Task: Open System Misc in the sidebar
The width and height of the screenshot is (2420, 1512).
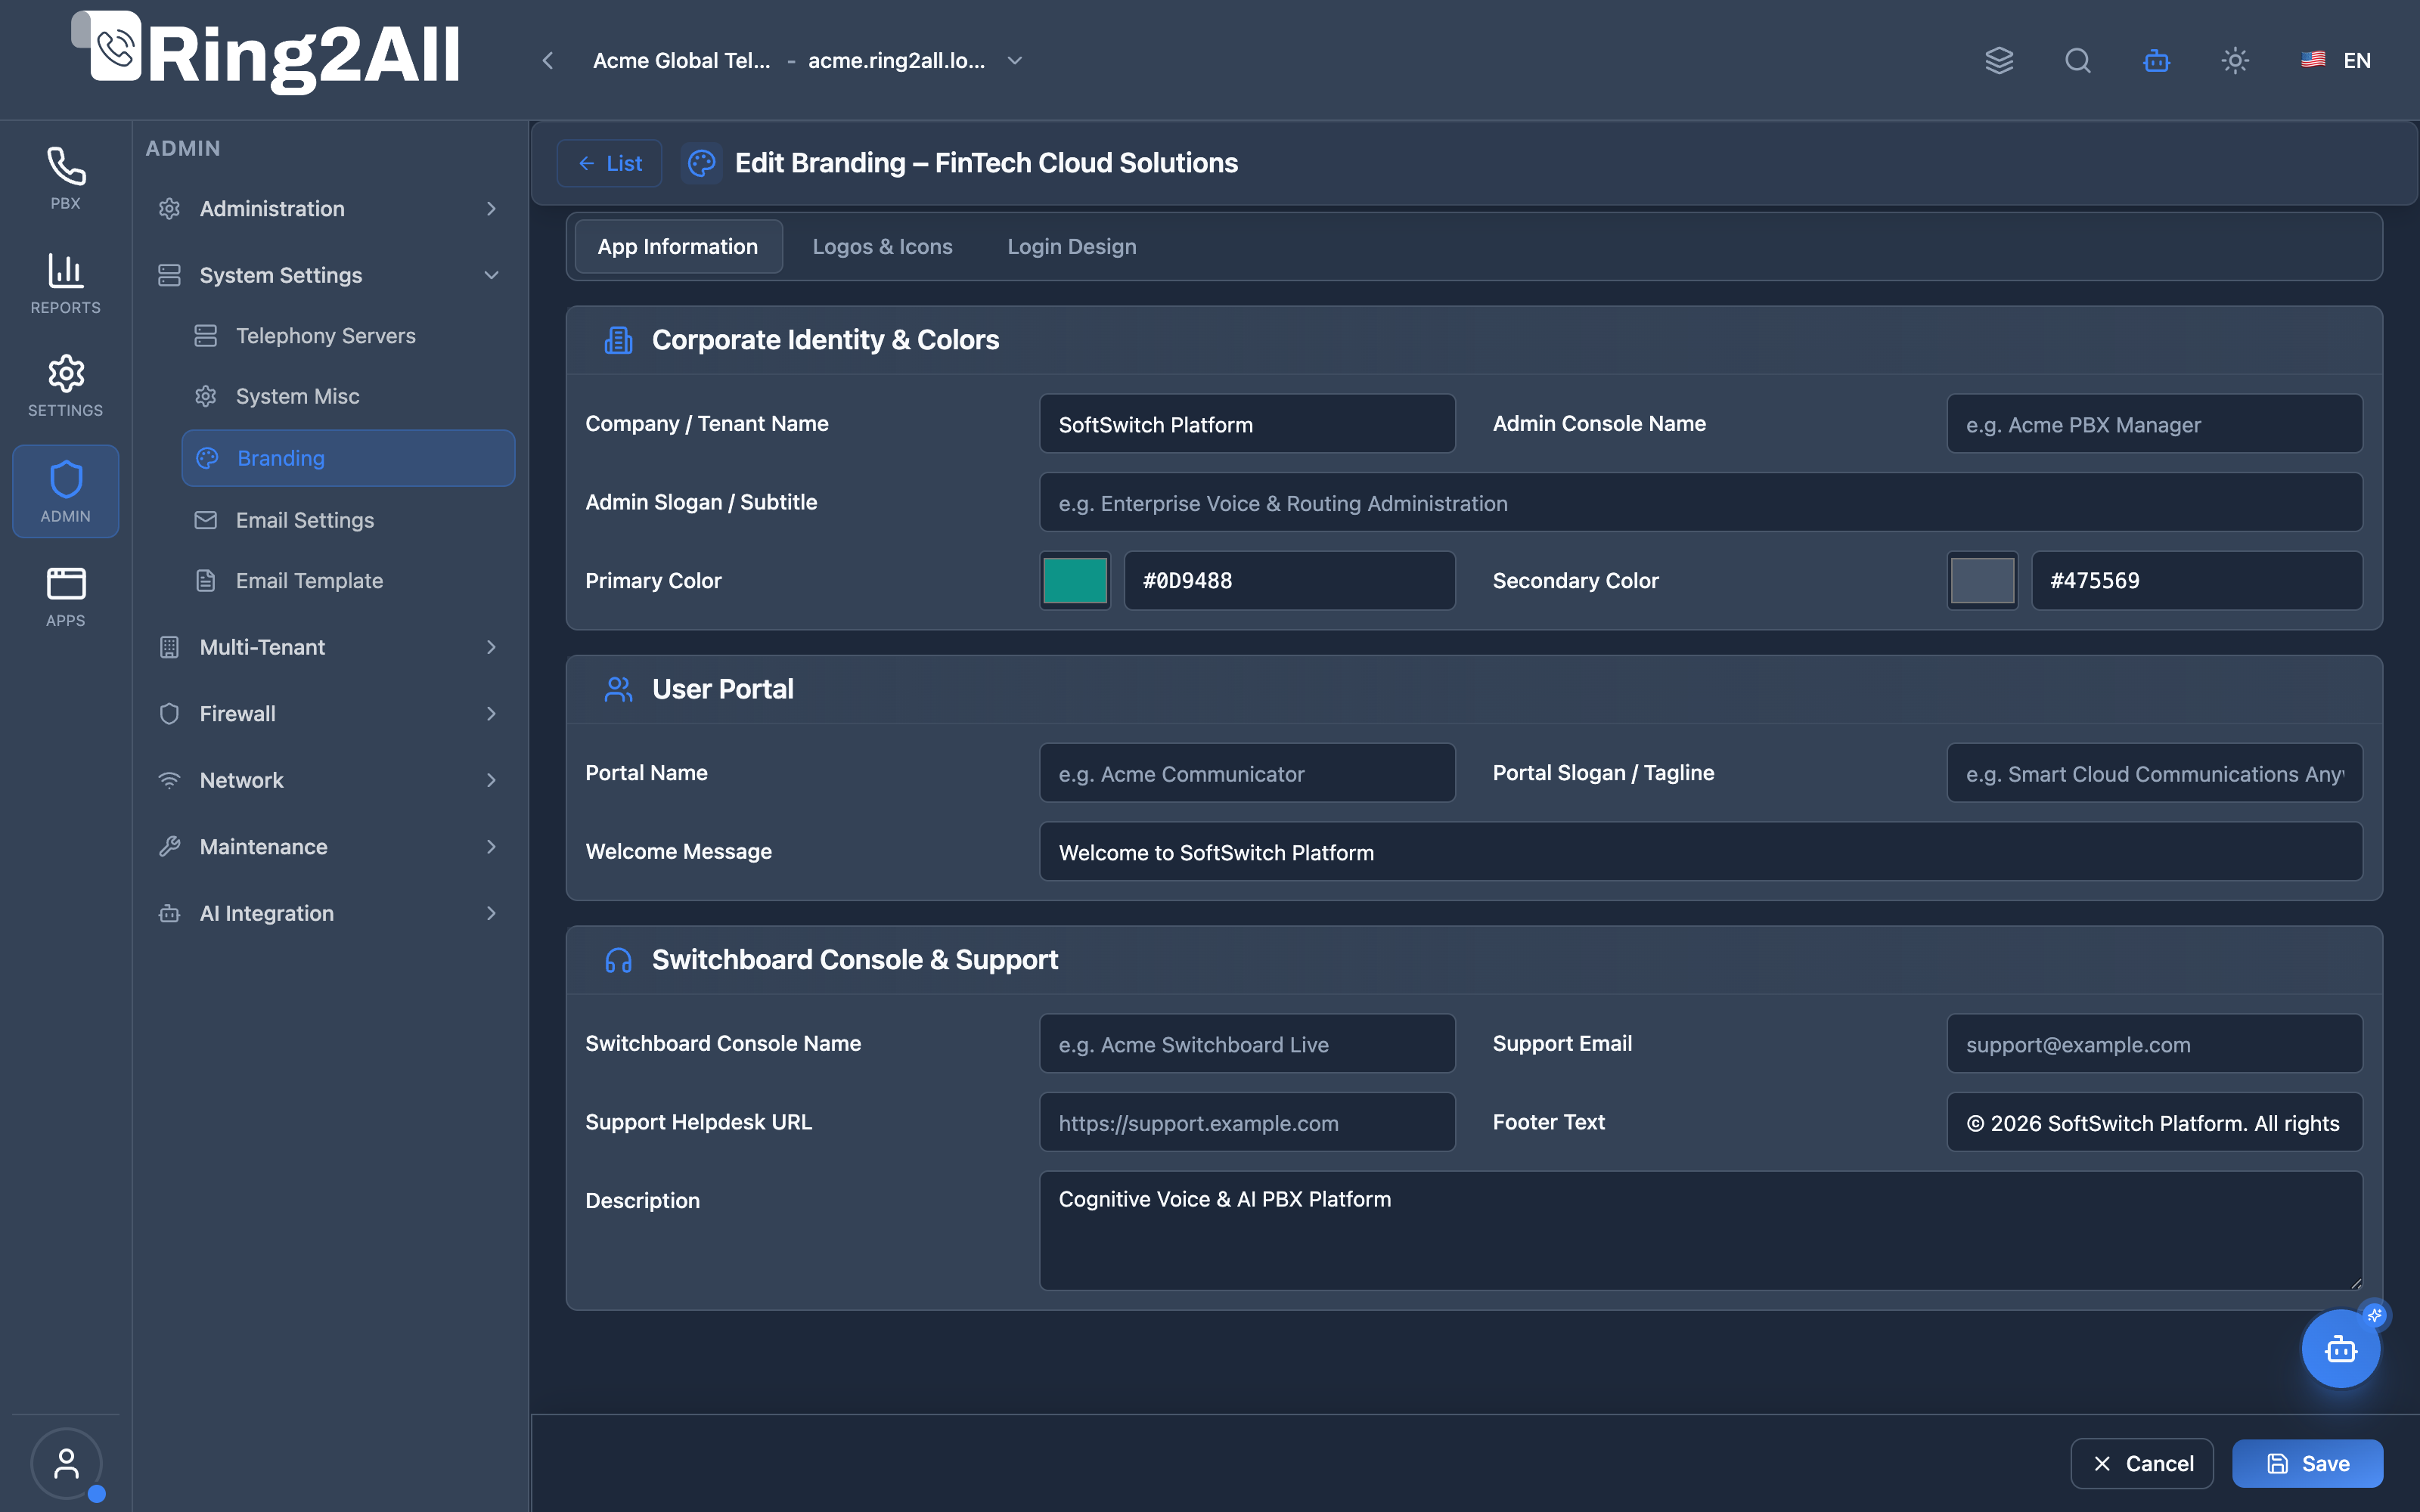Action: pos(348,396)
